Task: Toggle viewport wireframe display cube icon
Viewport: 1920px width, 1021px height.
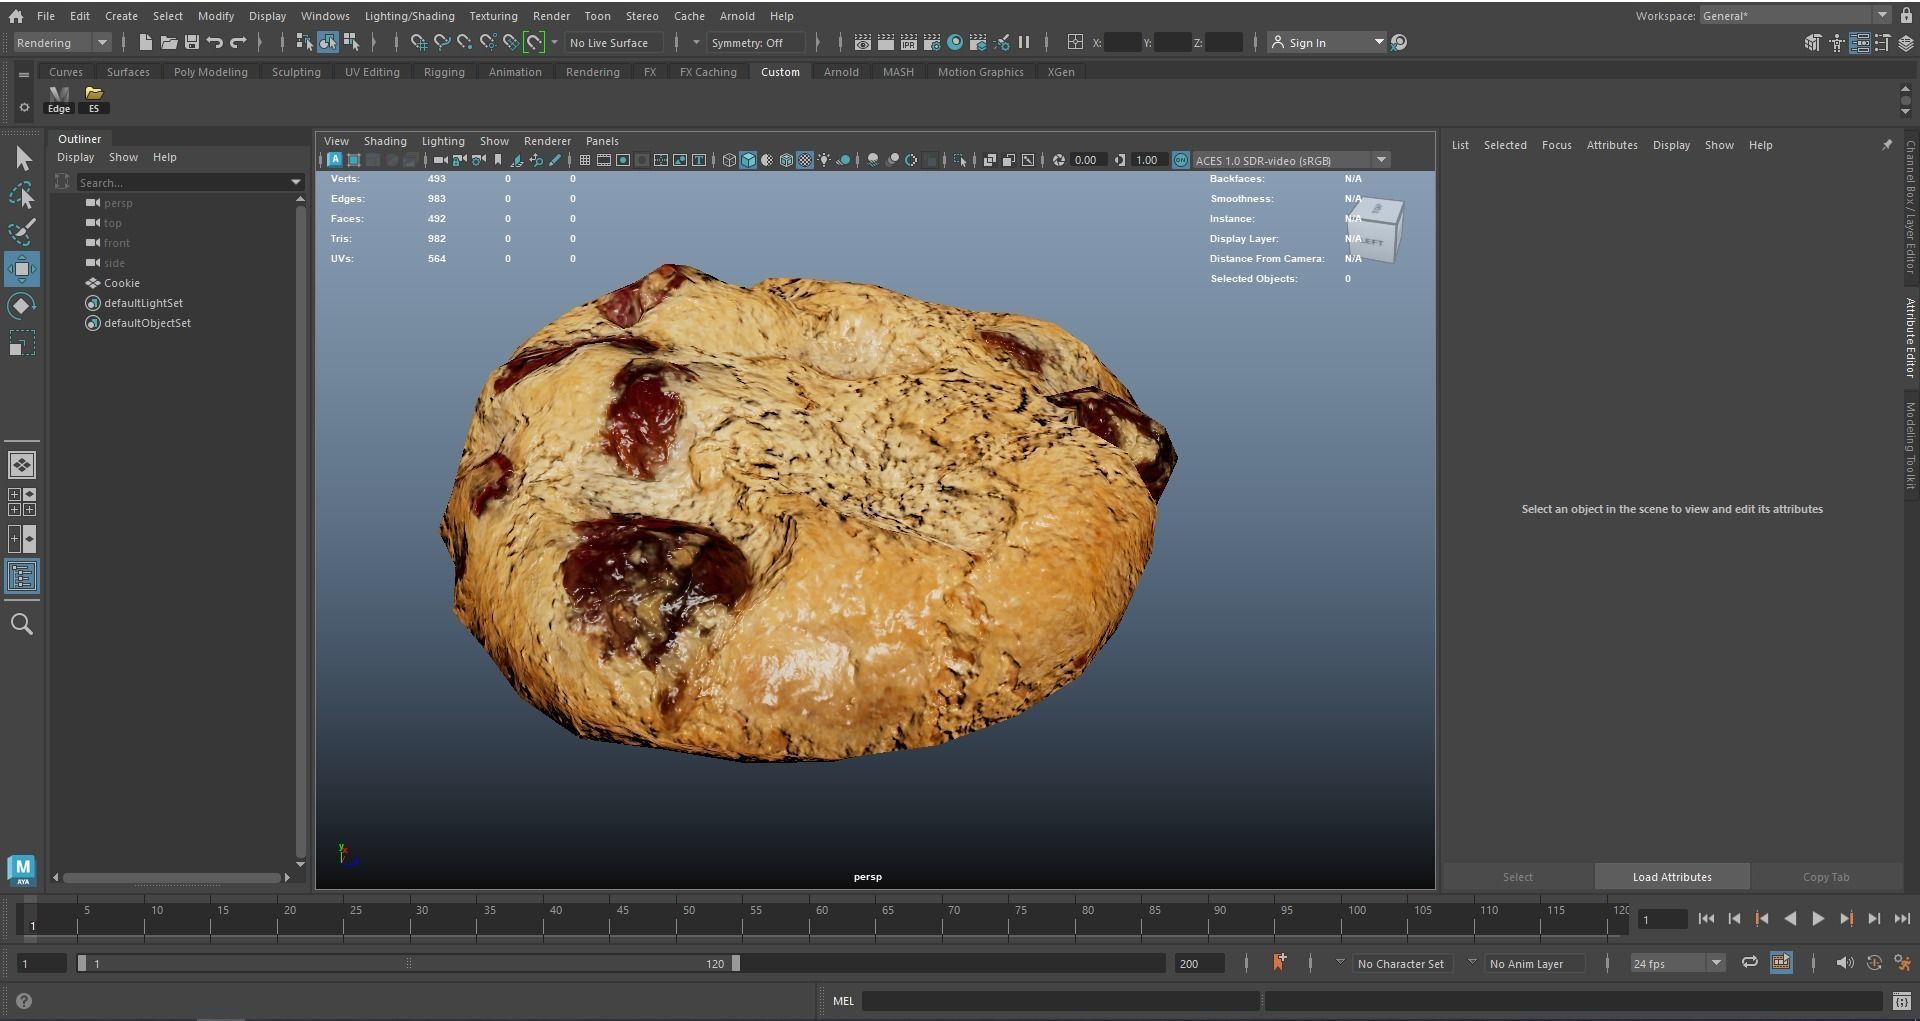Action: click(x=729, y=160)
